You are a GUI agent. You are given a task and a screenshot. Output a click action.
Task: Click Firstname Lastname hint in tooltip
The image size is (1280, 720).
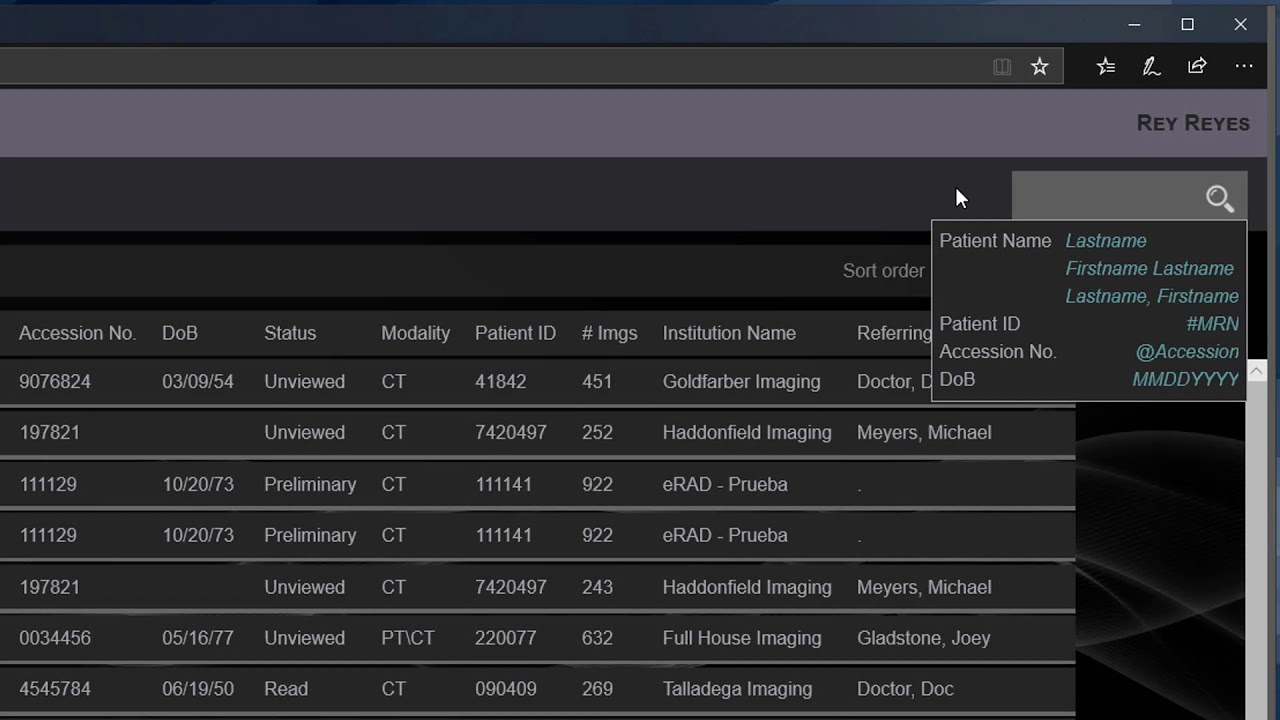(x=1149, y=269)
